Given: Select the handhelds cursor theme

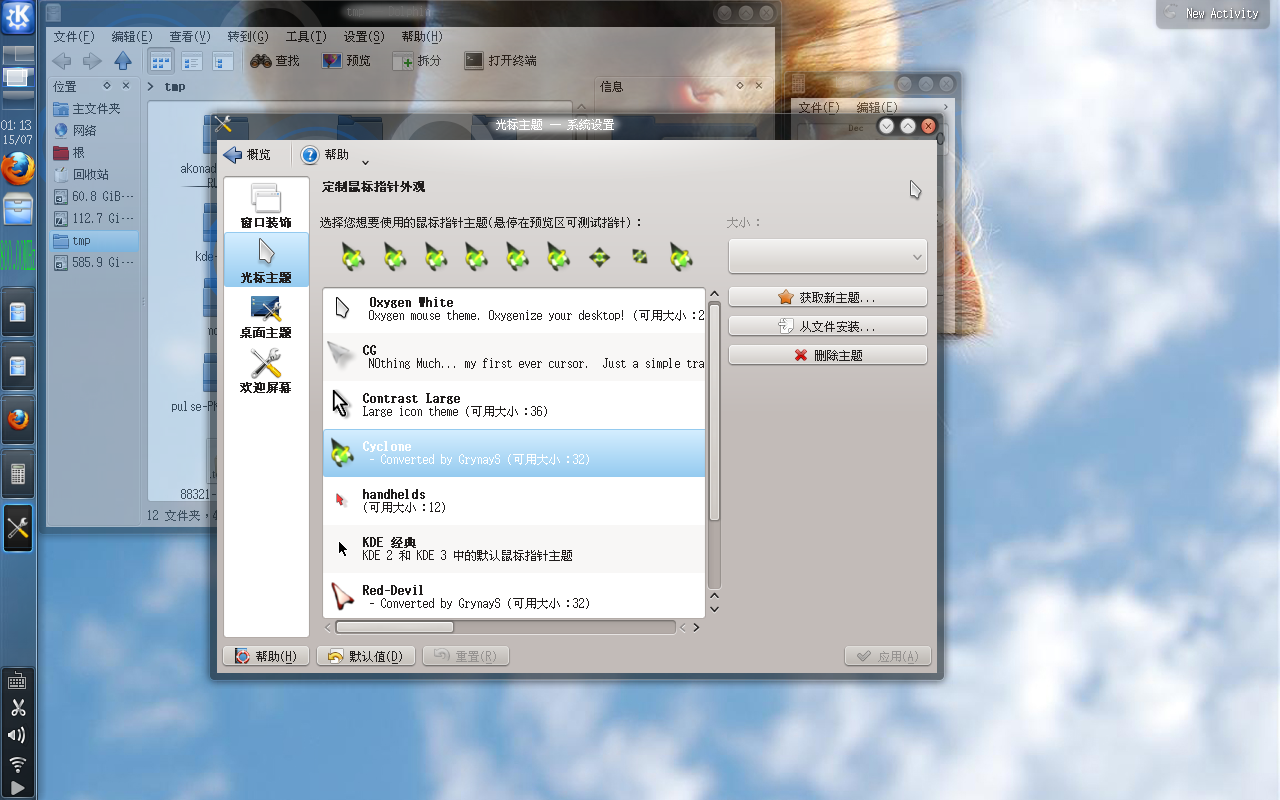Looking at the screenshot, I should [x=514, y=501].
